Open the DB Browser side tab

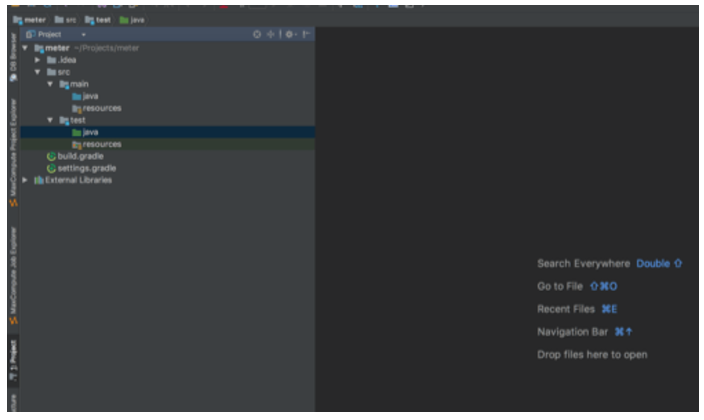pos(13,57)
